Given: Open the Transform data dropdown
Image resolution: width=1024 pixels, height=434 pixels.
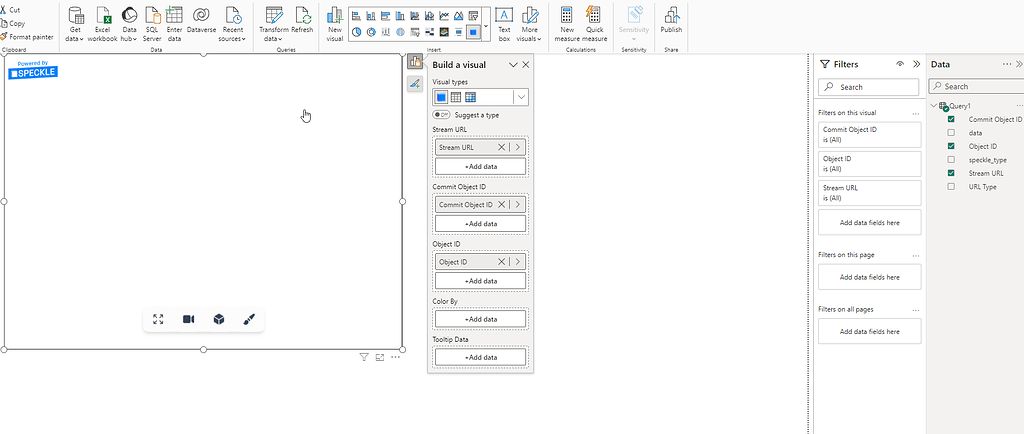Looking at the screenshot, I should tap(274, 23).
